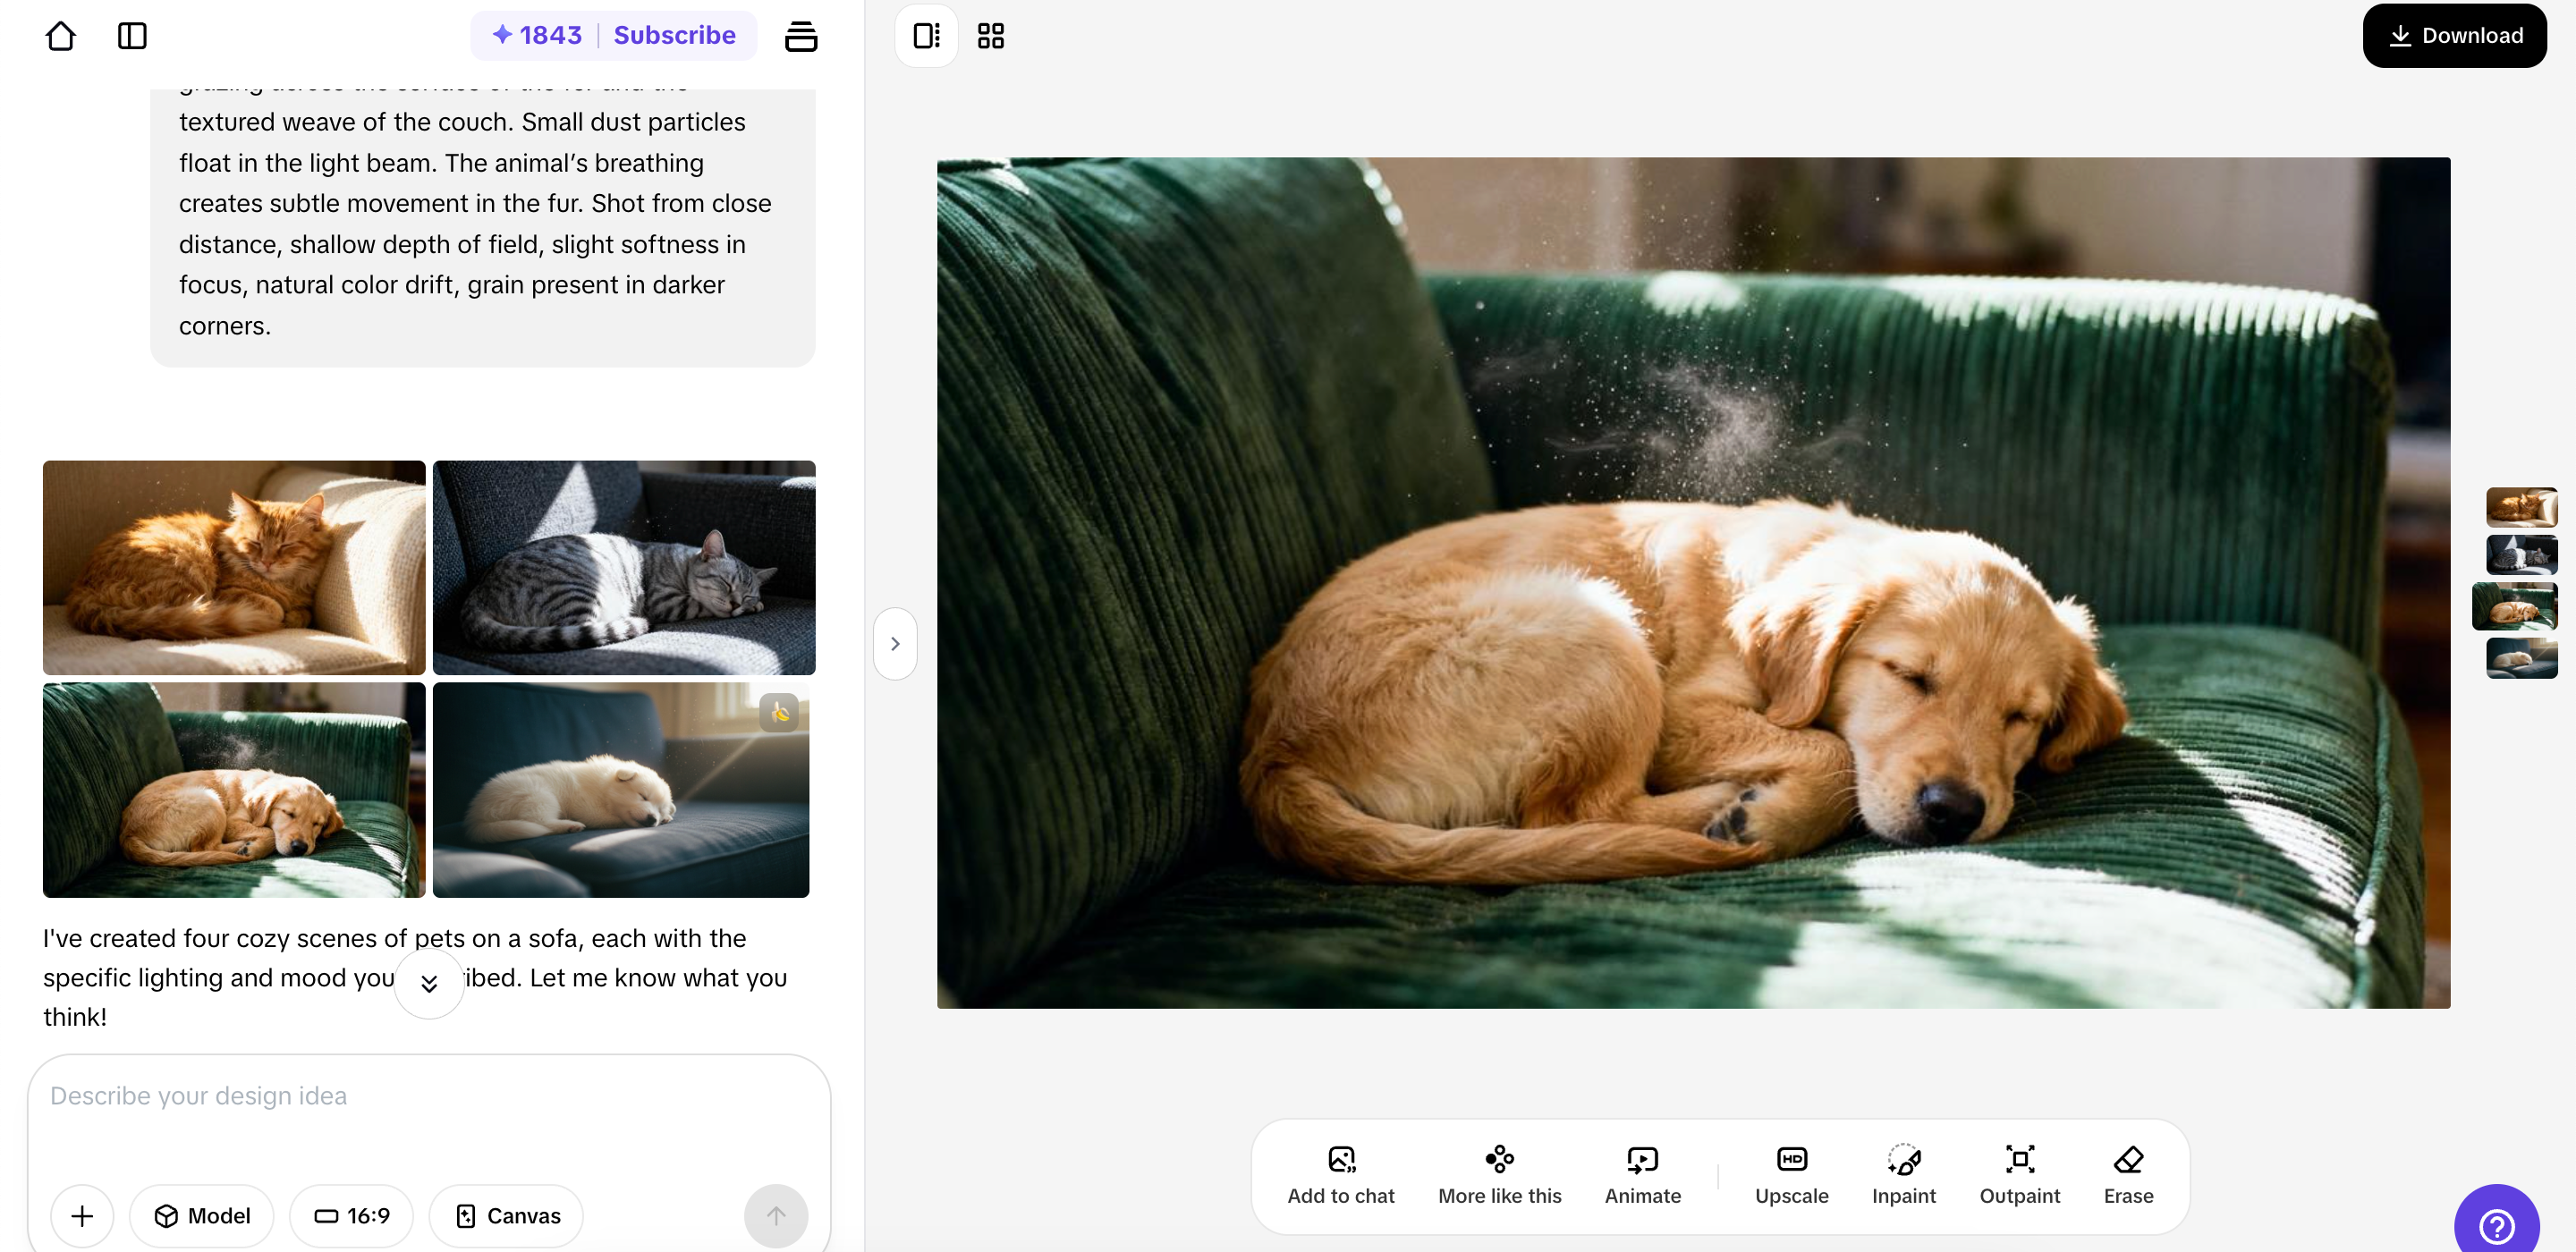Click the Animate icon
2576x1252 pixels.
pos(1642,1174)
